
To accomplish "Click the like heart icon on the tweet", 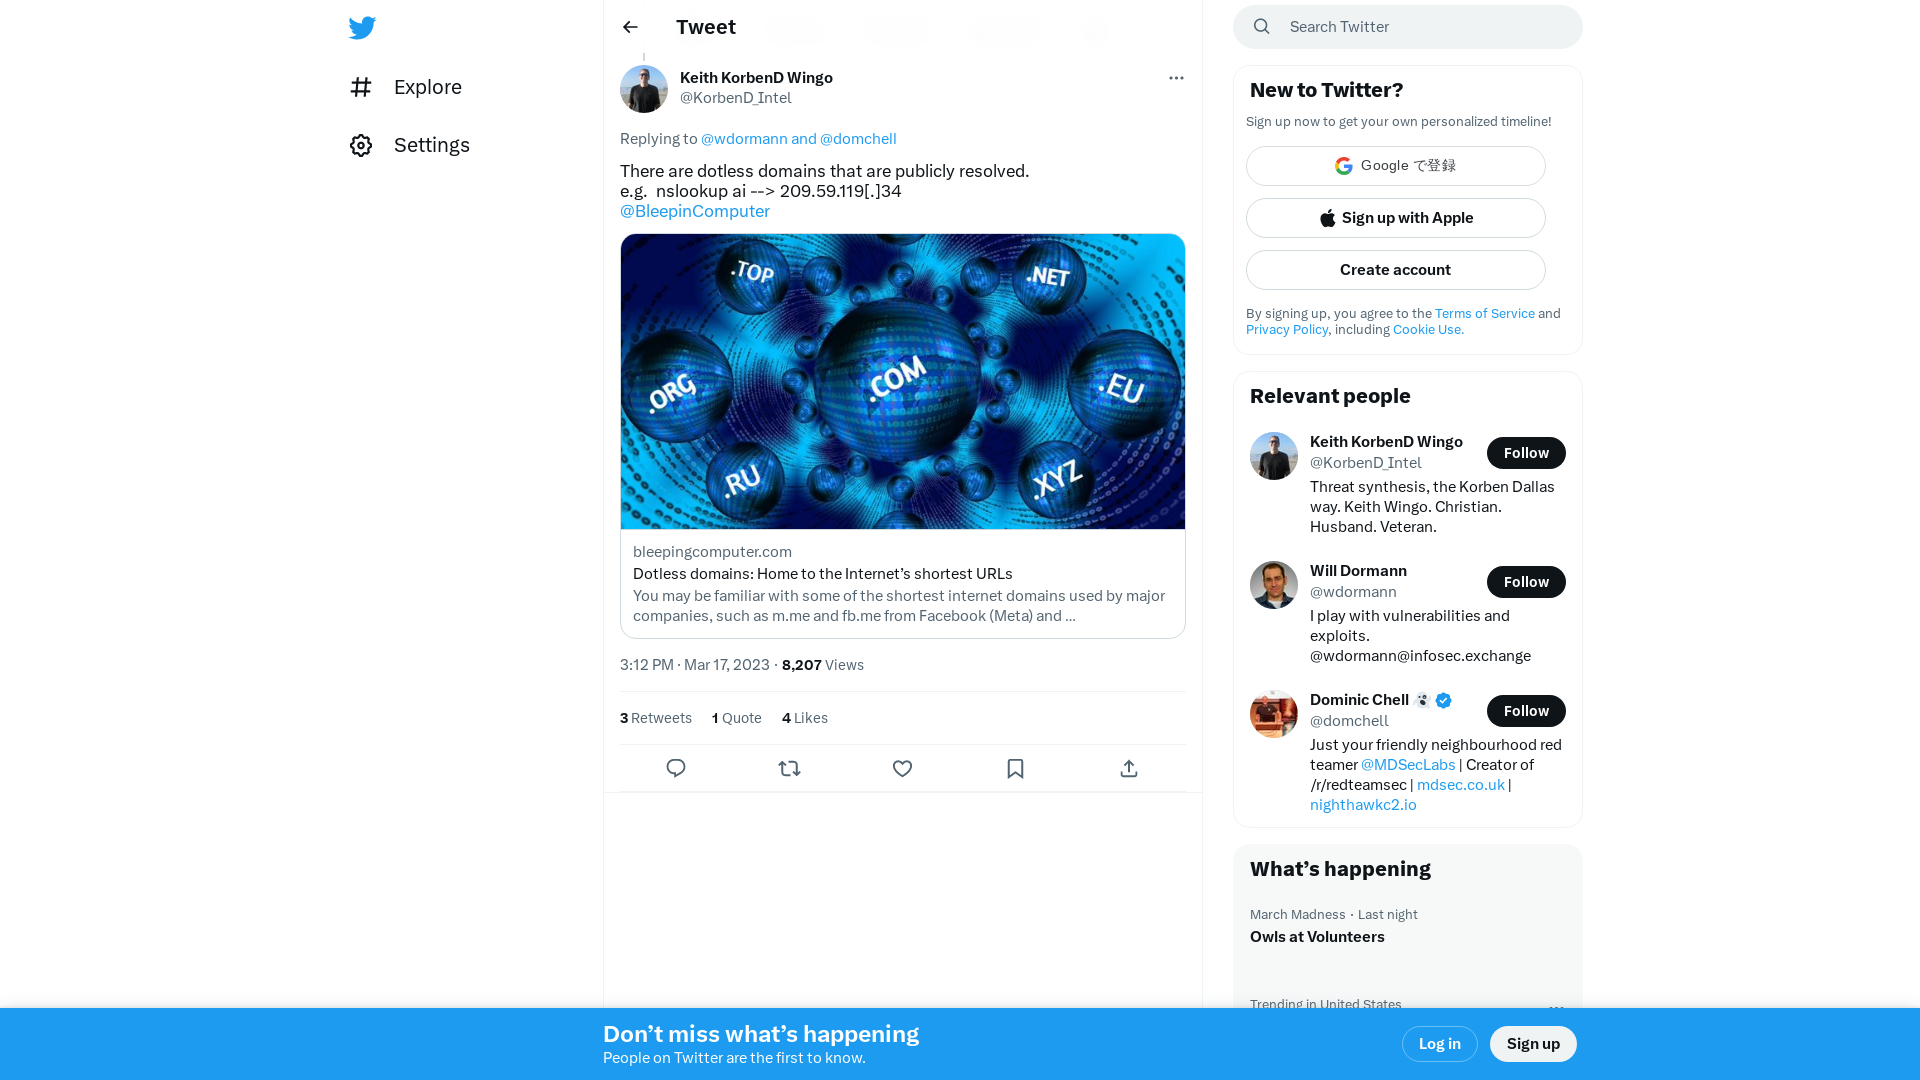I will (x=902, y=767).
